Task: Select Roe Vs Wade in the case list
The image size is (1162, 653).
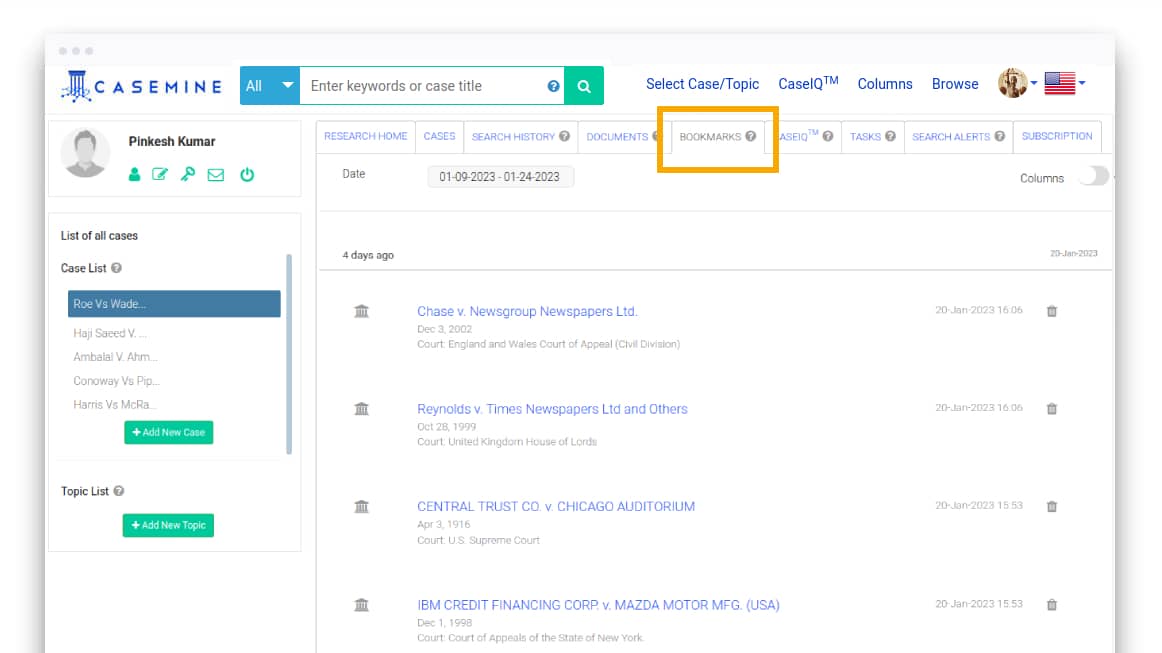Action: point(174,304)
